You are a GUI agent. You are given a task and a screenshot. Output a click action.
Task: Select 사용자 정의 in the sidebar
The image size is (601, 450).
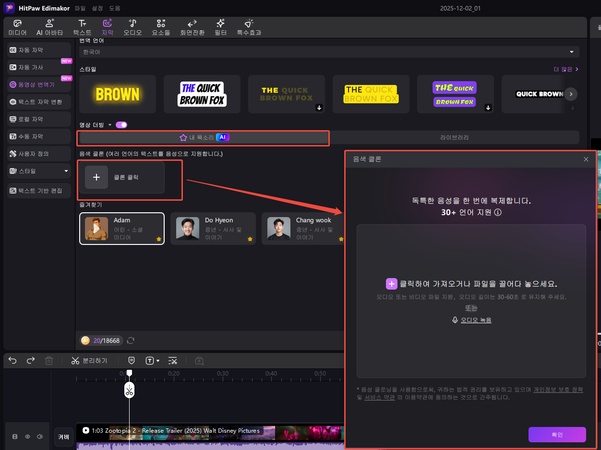tap(39, 153)
